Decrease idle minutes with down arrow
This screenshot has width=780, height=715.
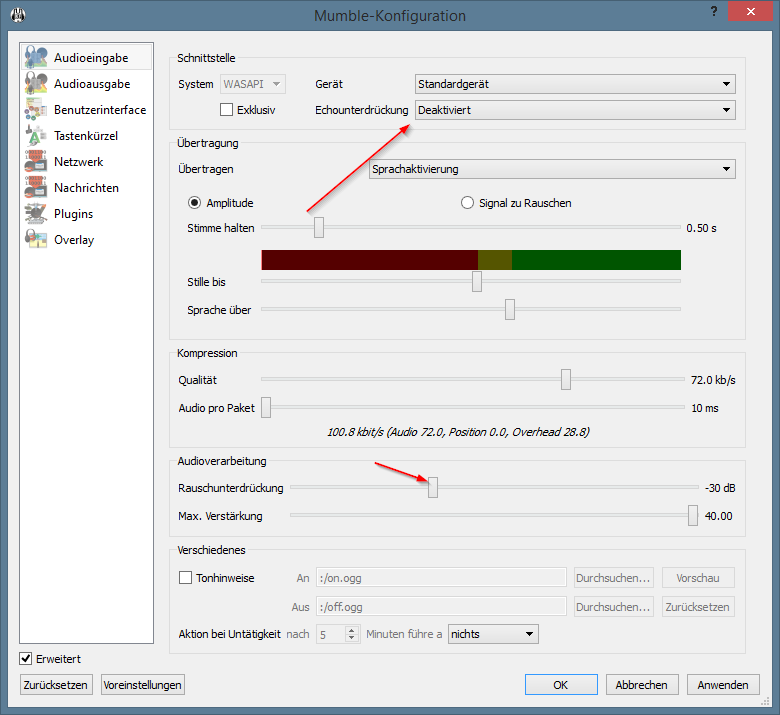coord(352,638)
